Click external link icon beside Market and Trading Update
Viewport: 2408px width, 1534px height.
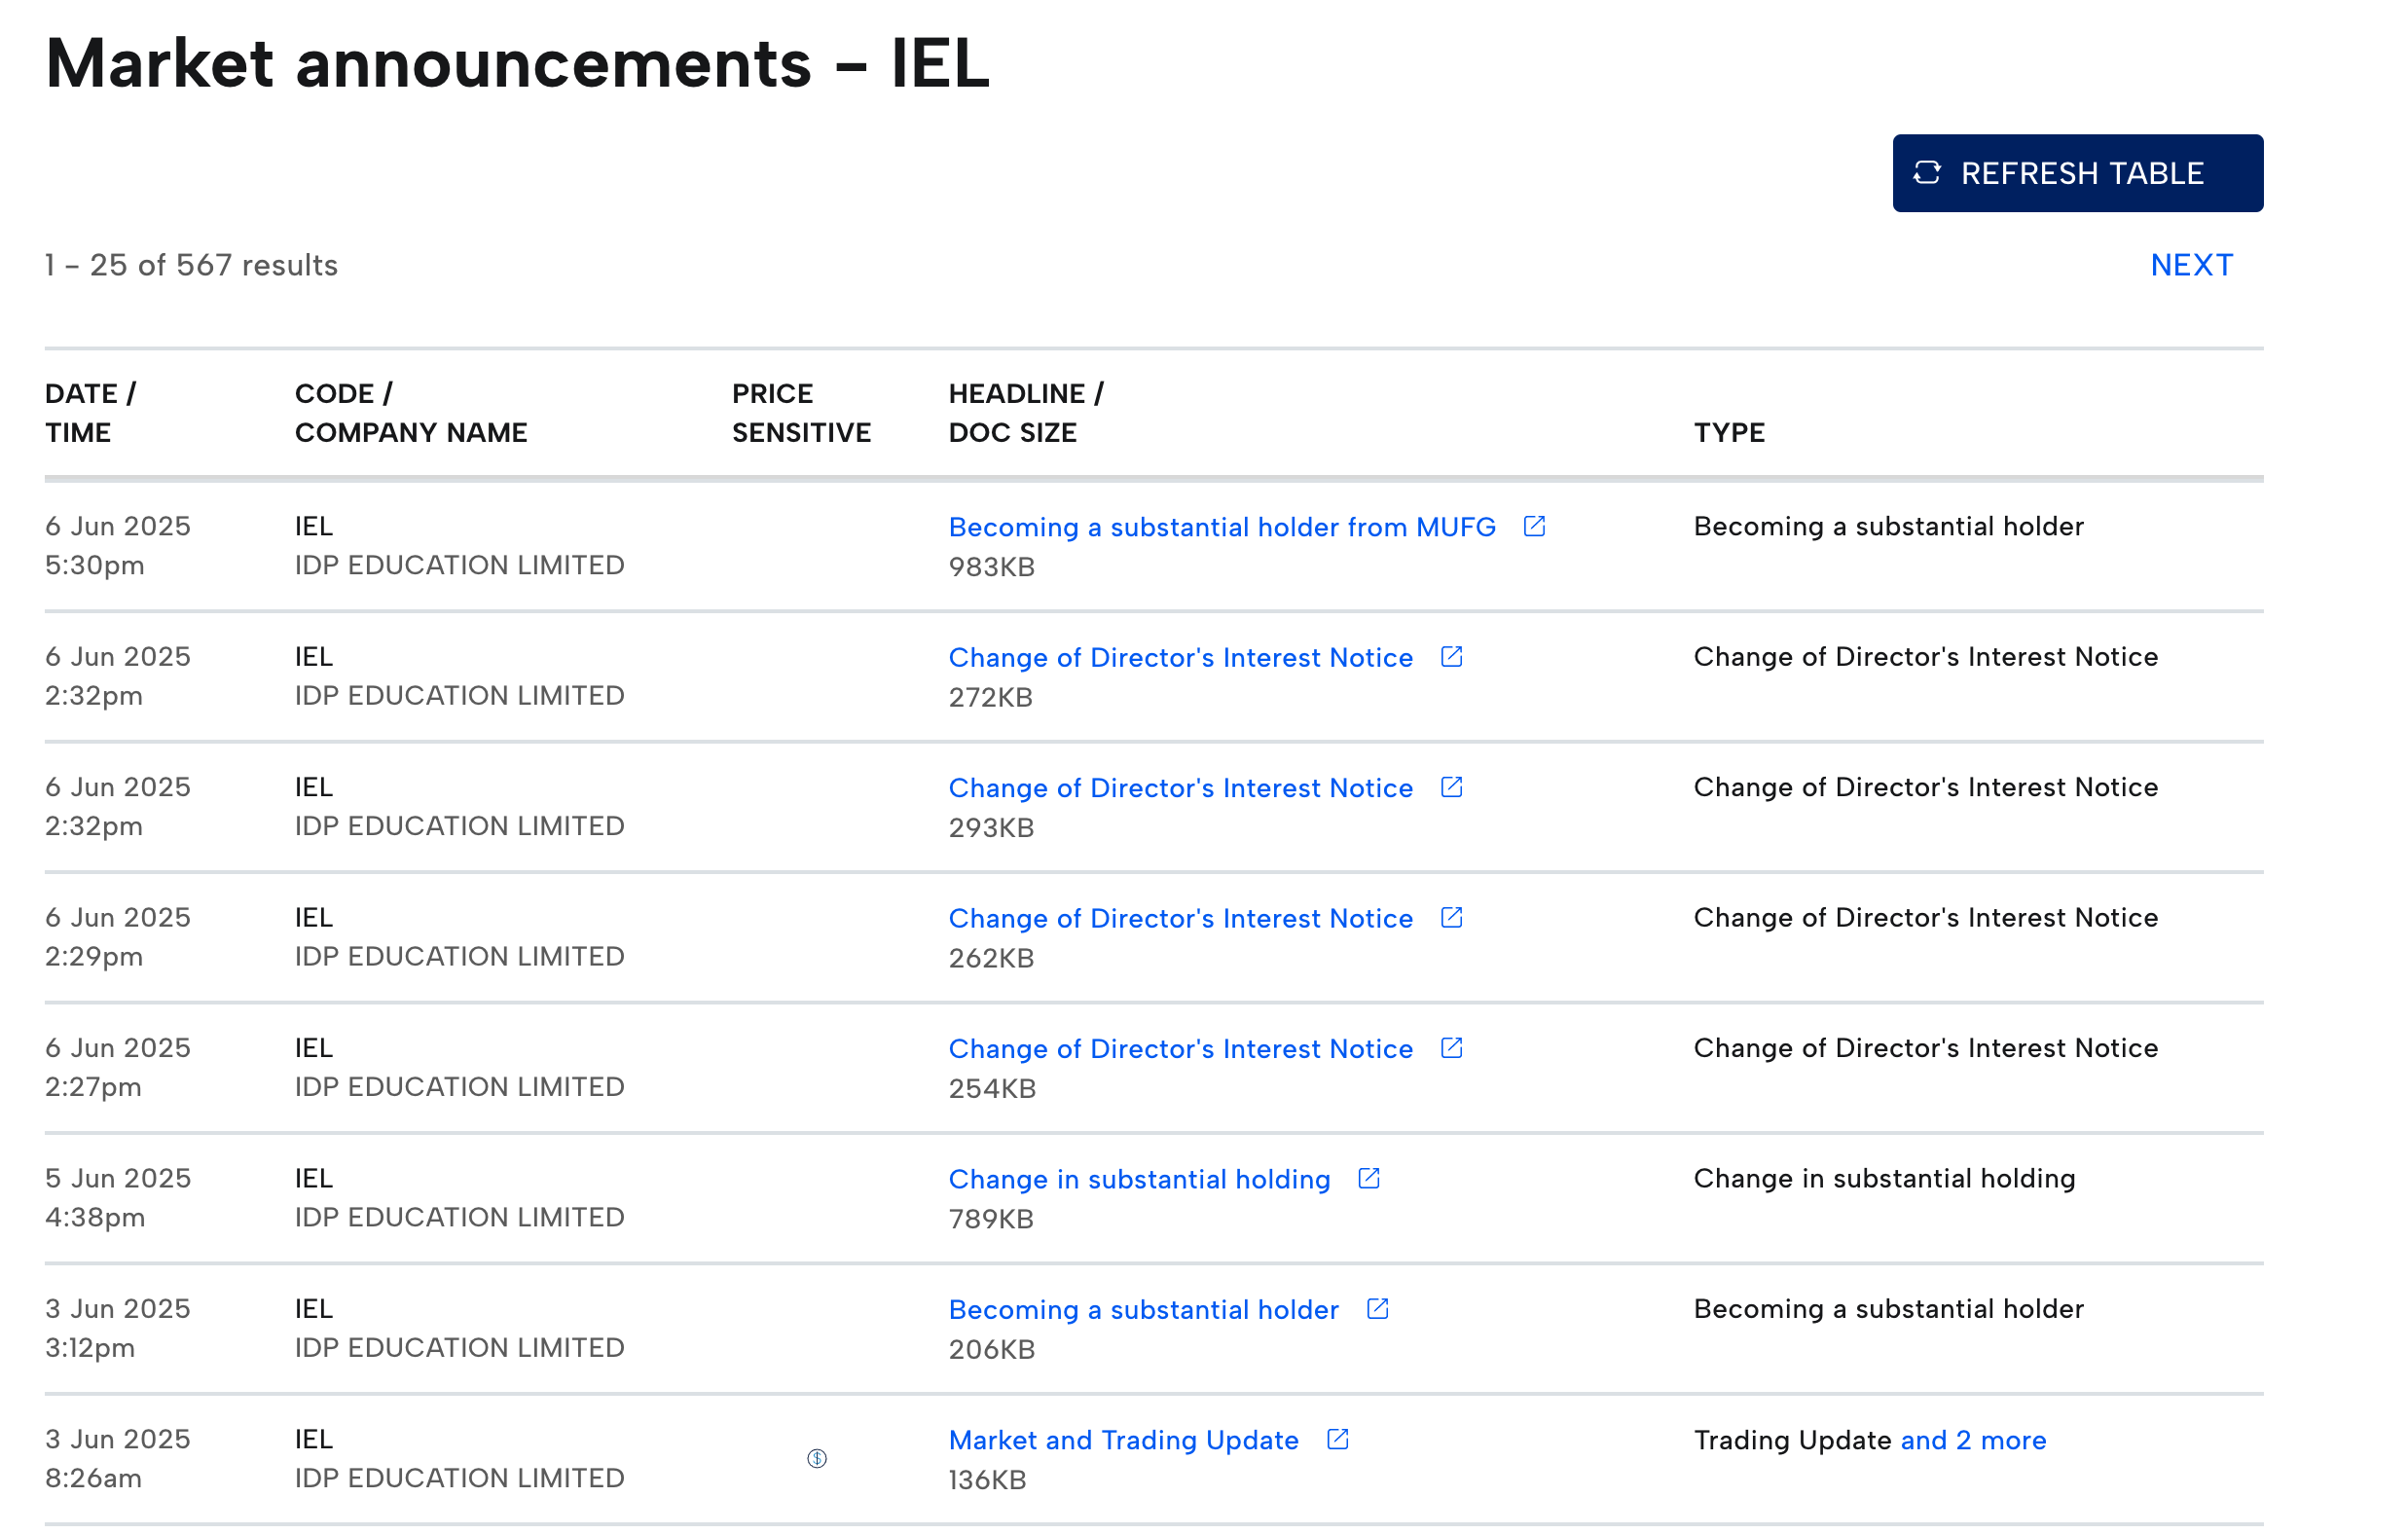pyautogui.click(x=1337, y=1438)
